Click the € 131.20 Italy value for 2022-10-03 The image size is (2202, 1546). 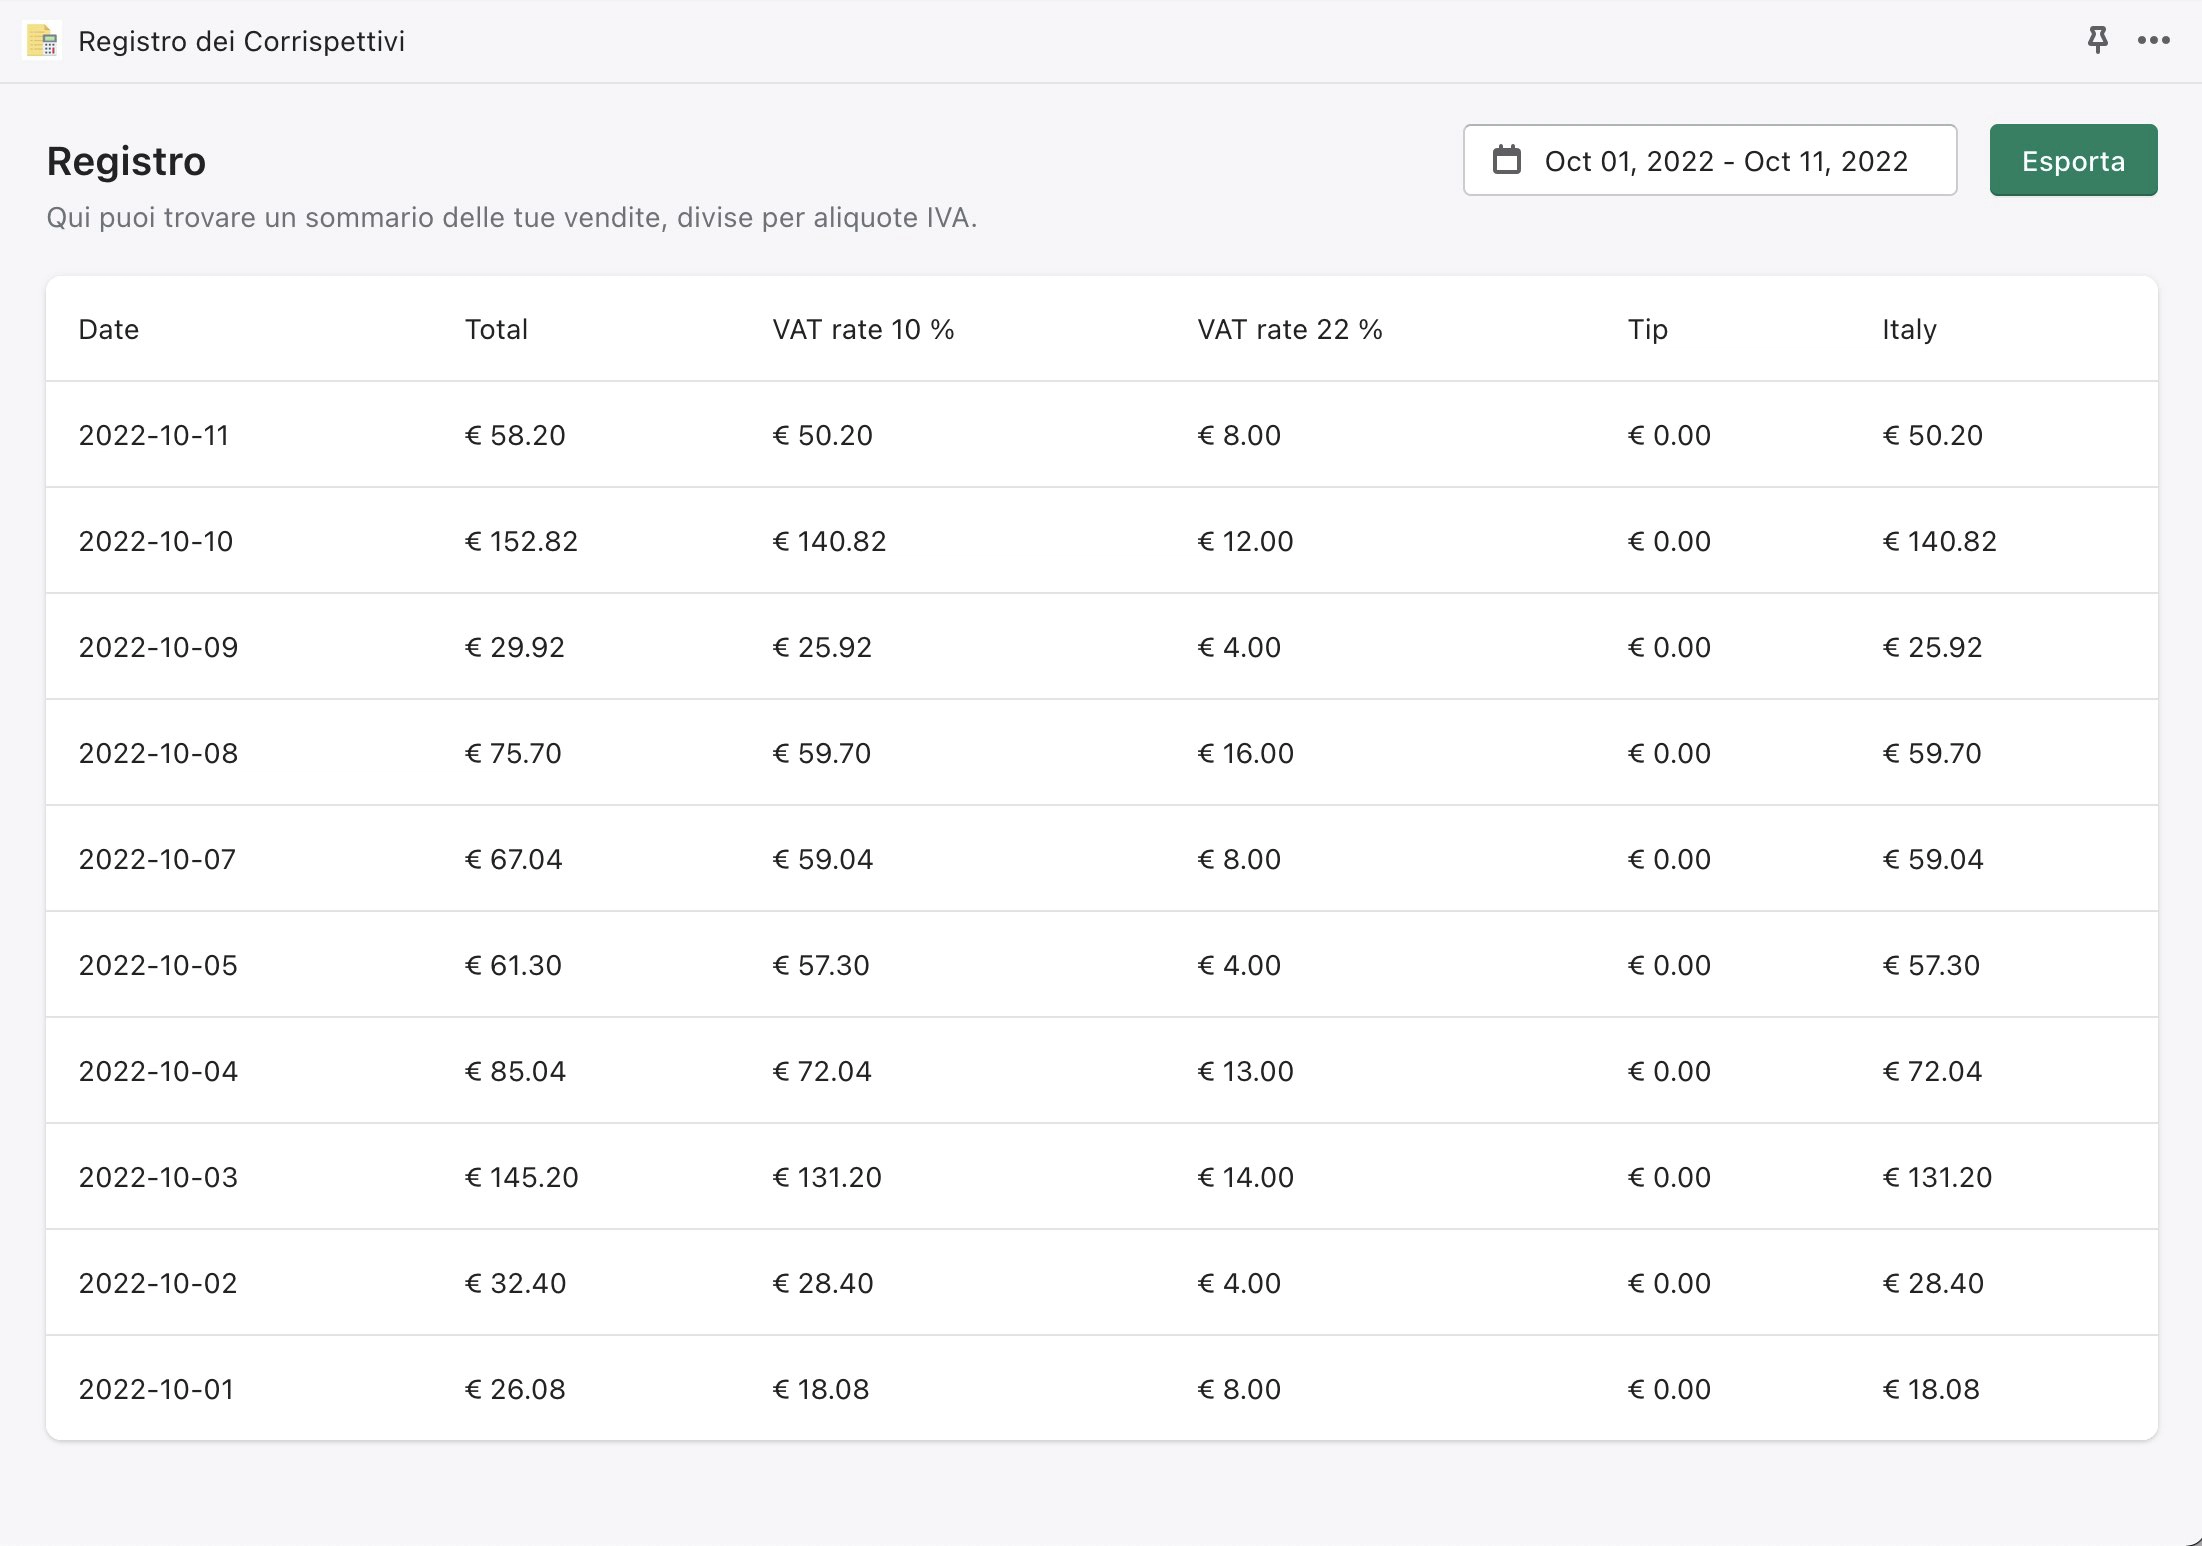pyautogui.click(x=1937, y=1177)
